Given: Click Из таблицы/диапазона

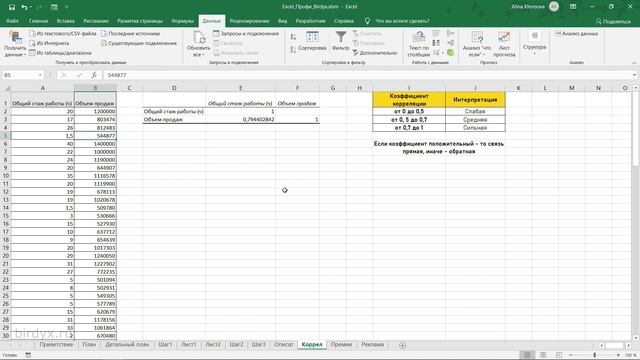Looking at the screenshot, I should point(60,53).
